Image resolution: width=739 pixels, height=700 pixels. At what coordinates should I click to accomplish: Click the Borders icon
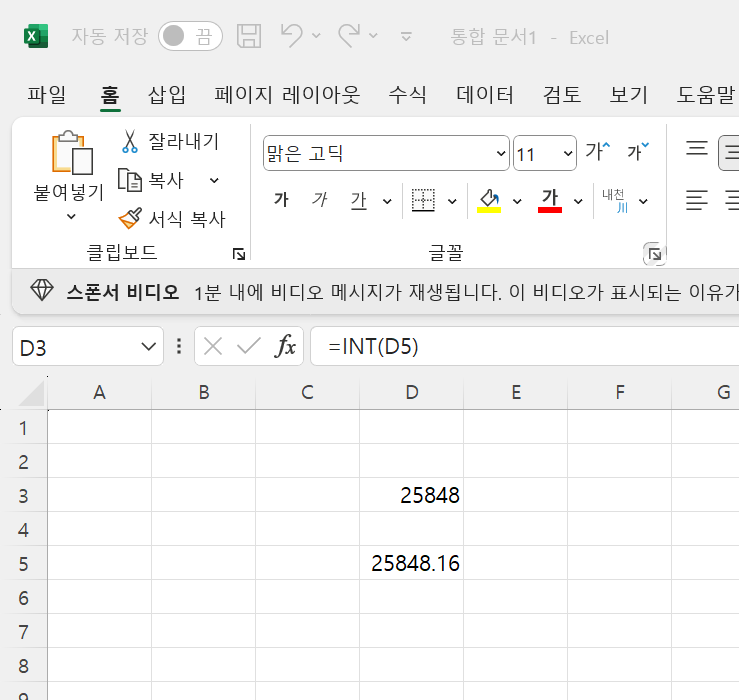click(x=423, y=200)
